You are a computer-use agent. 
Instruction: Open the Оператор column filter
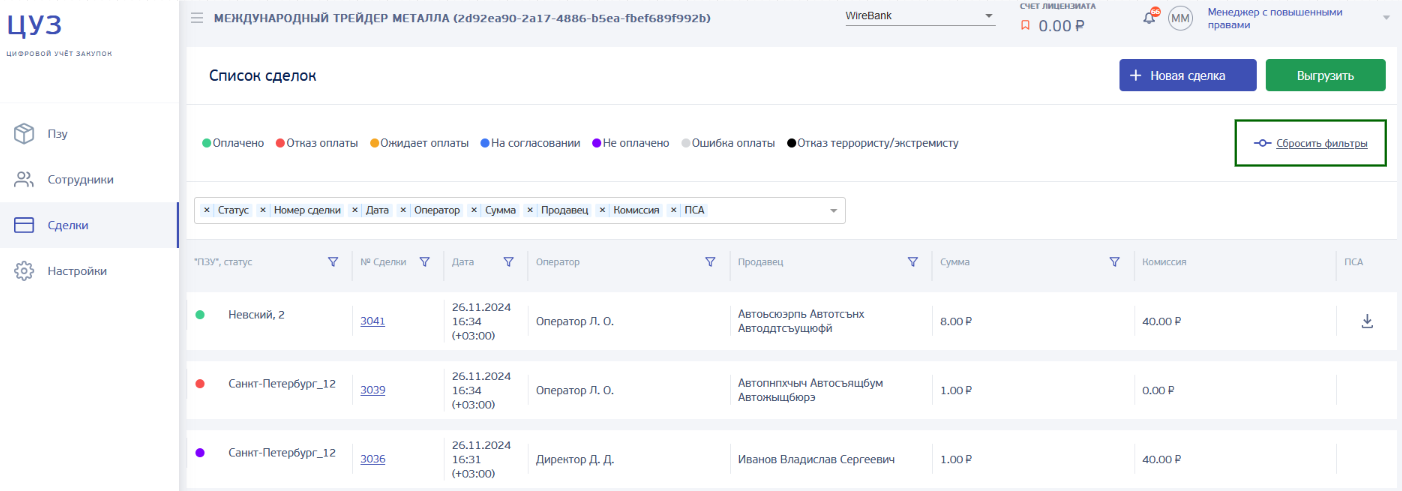pos(710,262)
